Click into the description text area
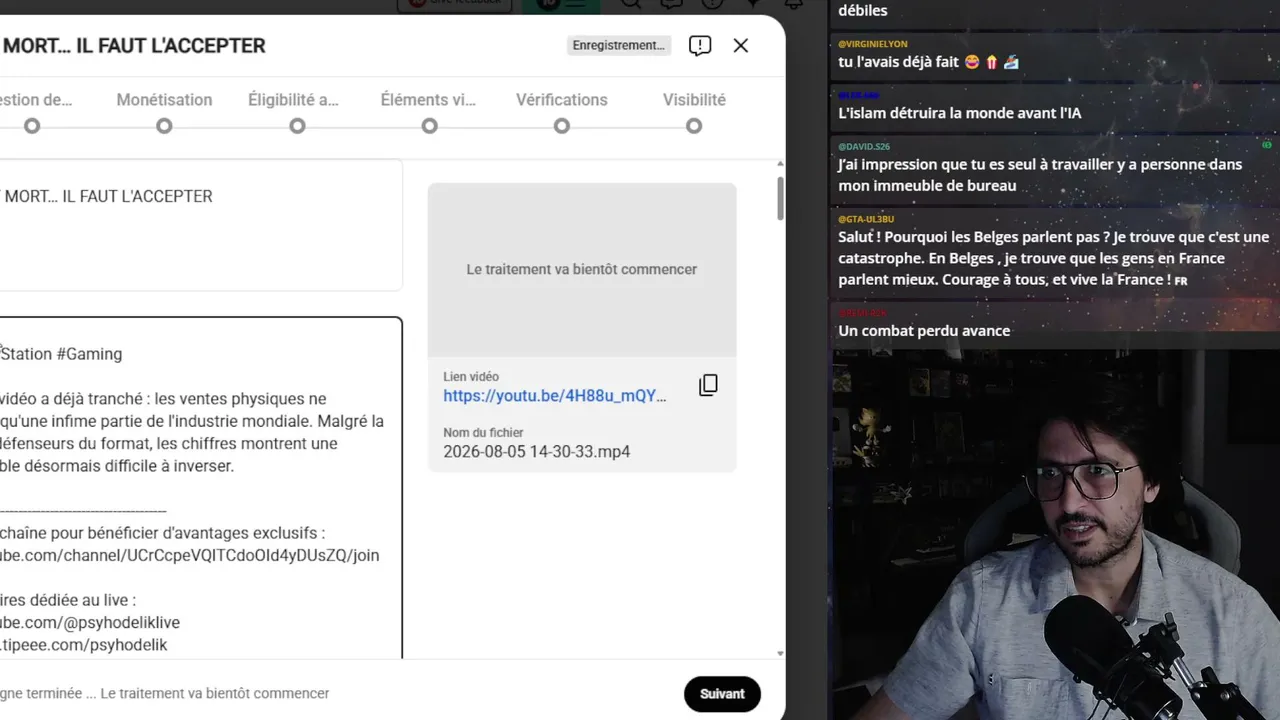 tap(201, 488)
